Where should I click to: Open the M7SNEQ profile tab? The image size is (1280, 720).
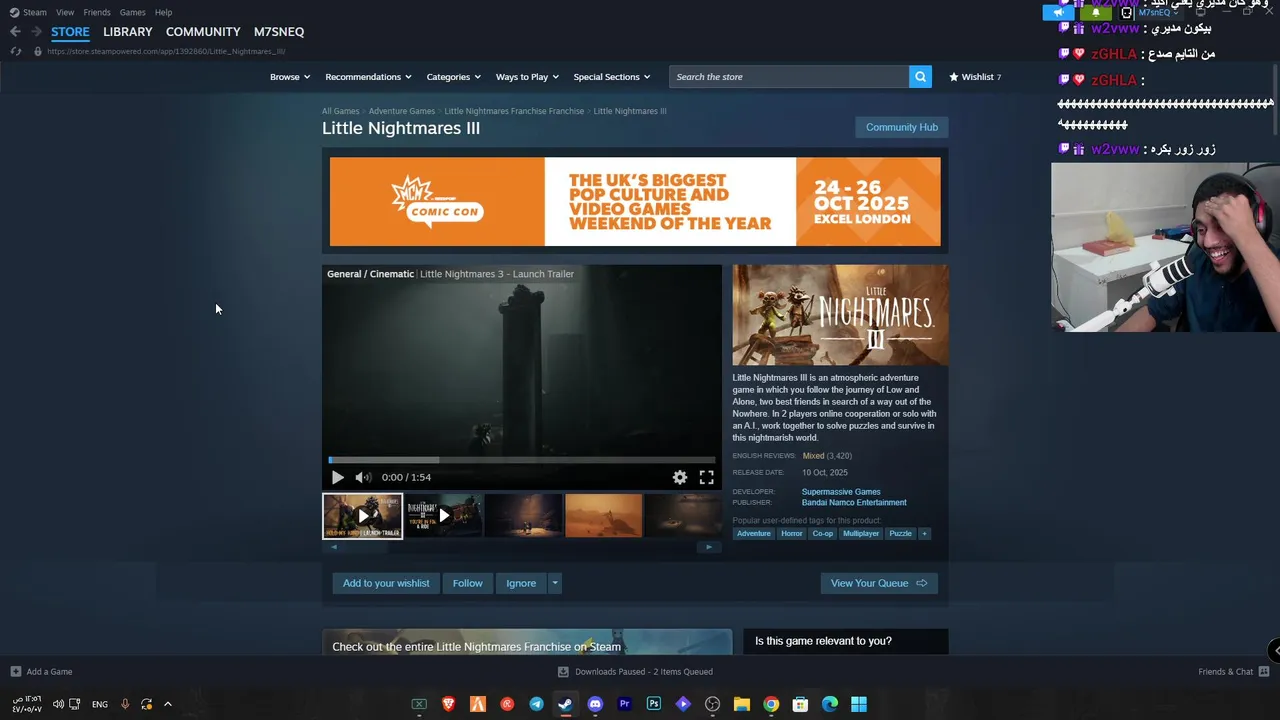(x=279, y=32)
